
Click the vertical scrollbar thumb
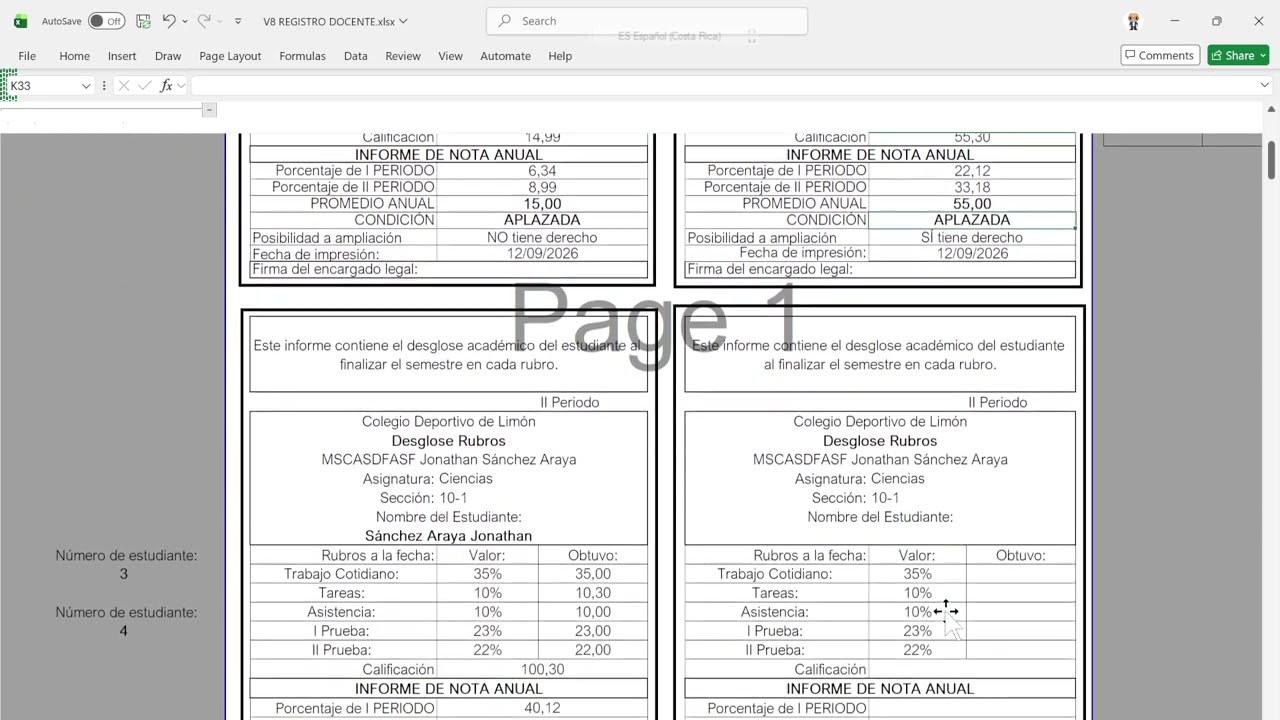click(x=1272, y=158)
